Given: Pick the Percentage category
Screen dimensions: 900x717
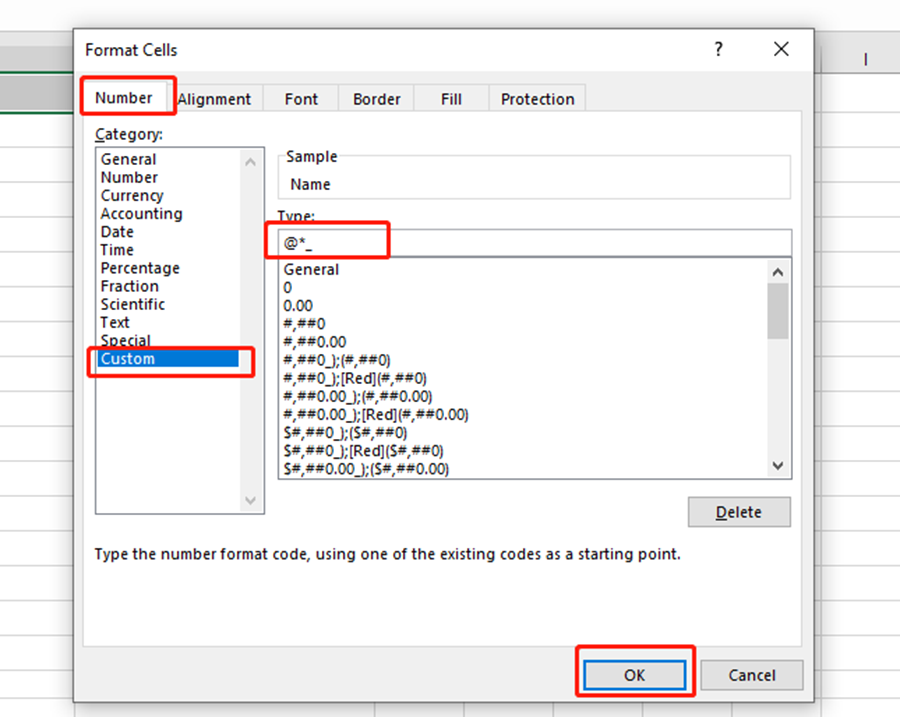Looking at the screenshot, I should tap(140, 268).
